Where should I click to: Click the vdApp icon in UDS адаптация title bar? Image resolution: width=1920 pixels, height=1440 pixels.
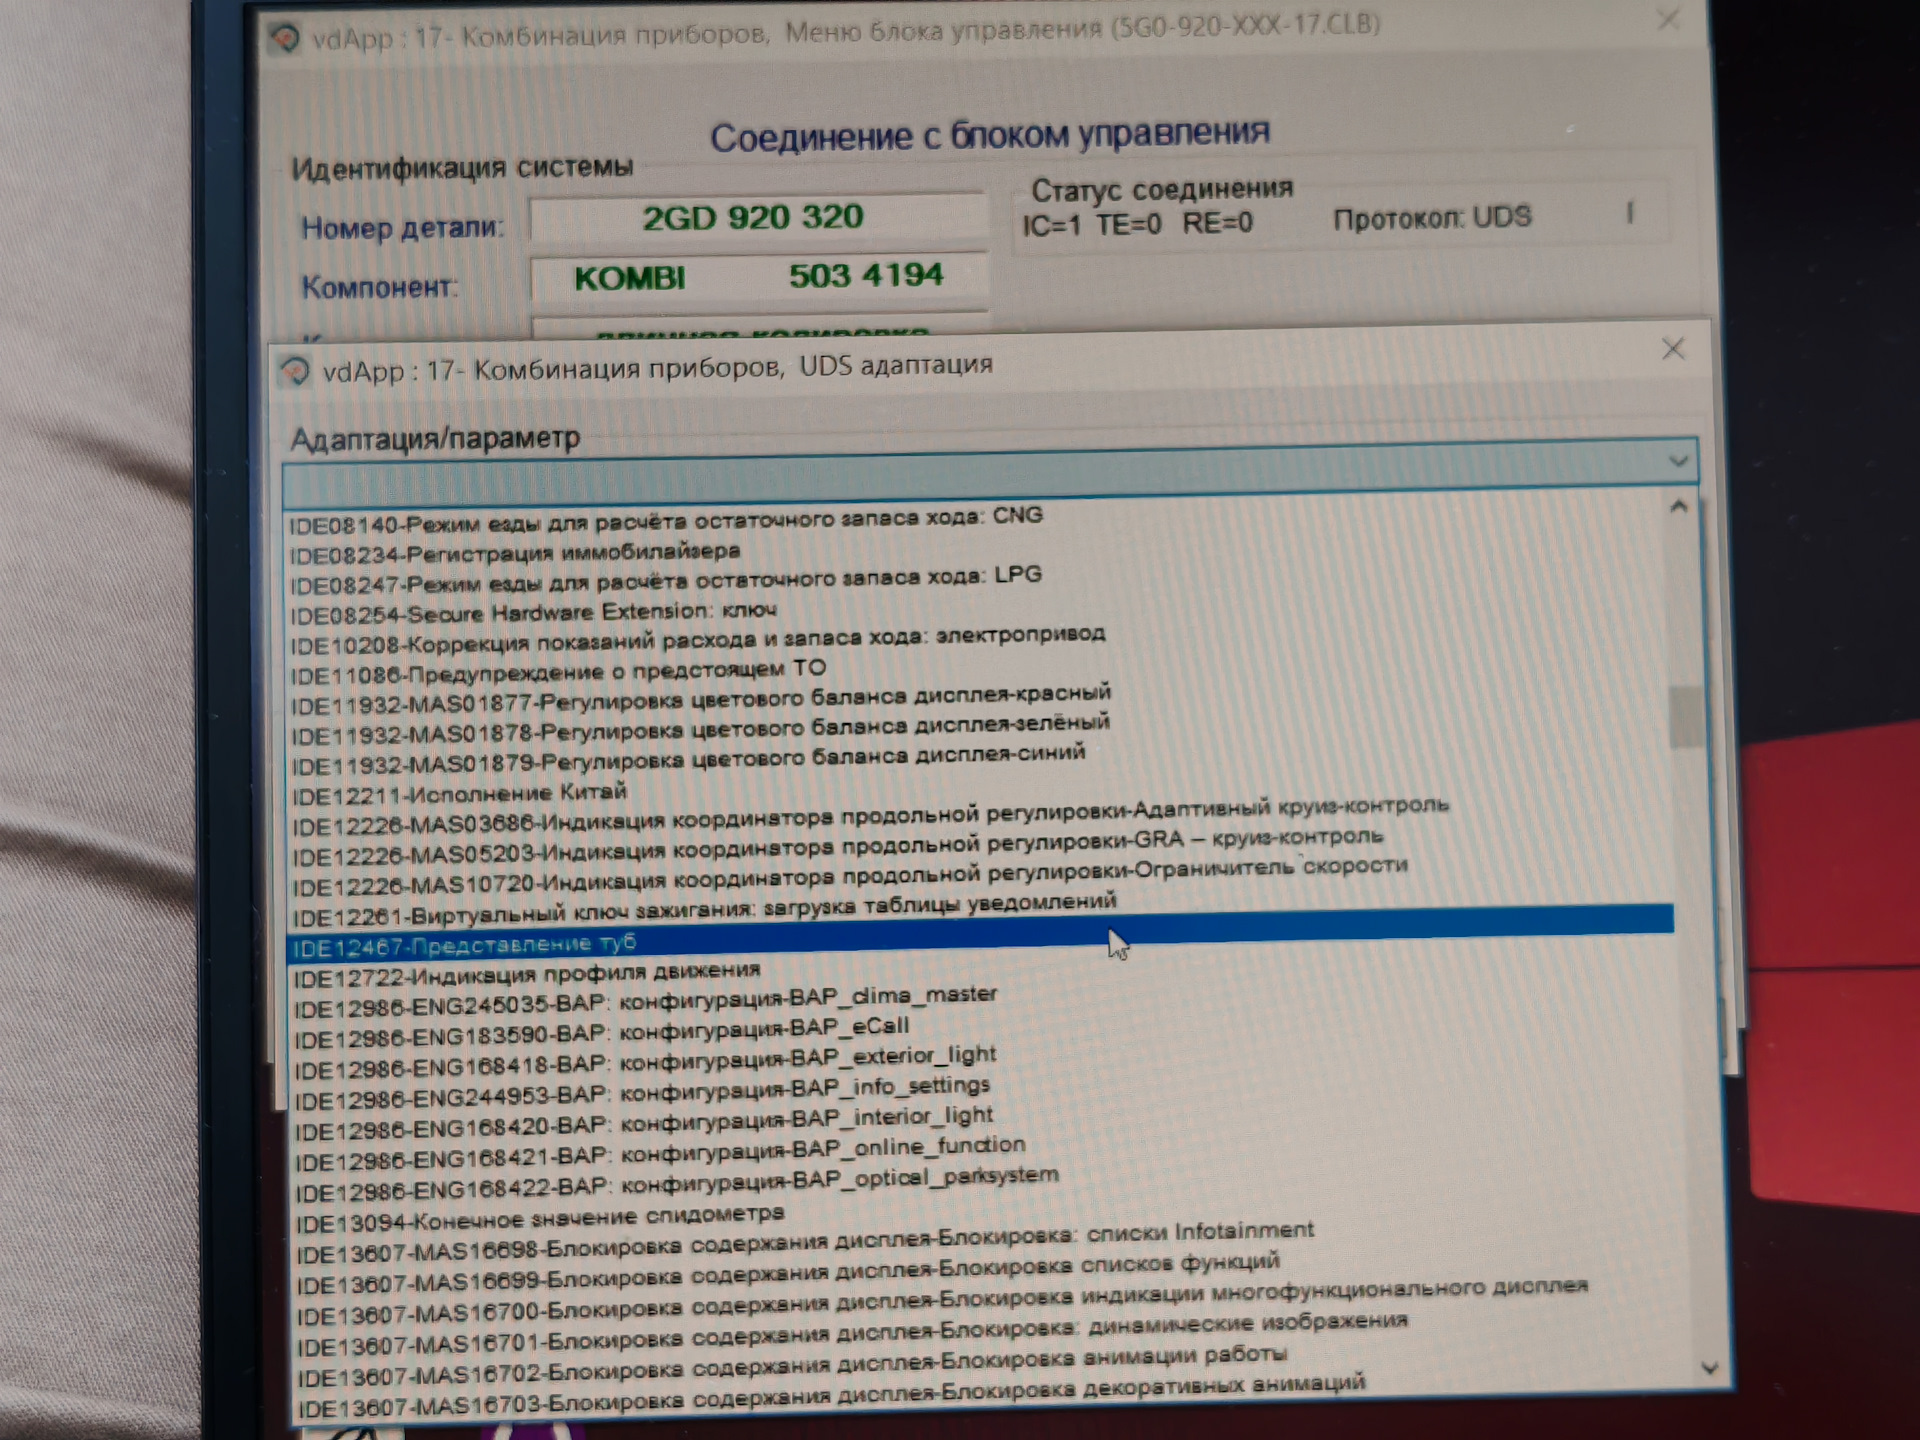click(295, 371)
